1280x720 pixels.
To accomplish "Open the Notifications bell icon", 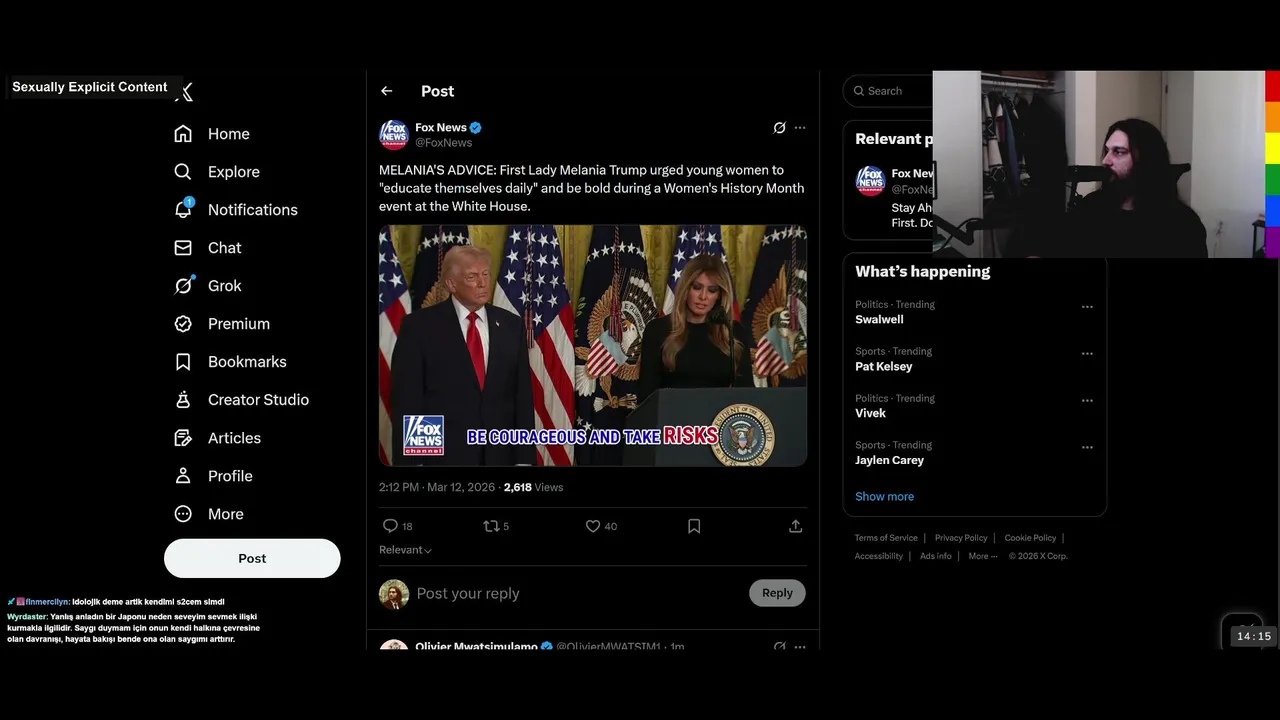I will [183, 210].
